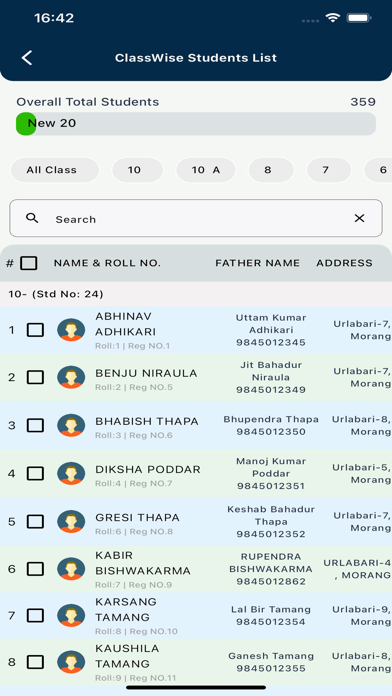Tap Lal Bir Tamang's phone 9845012354
Screen dimensions: 392x696
pos(271,622)
